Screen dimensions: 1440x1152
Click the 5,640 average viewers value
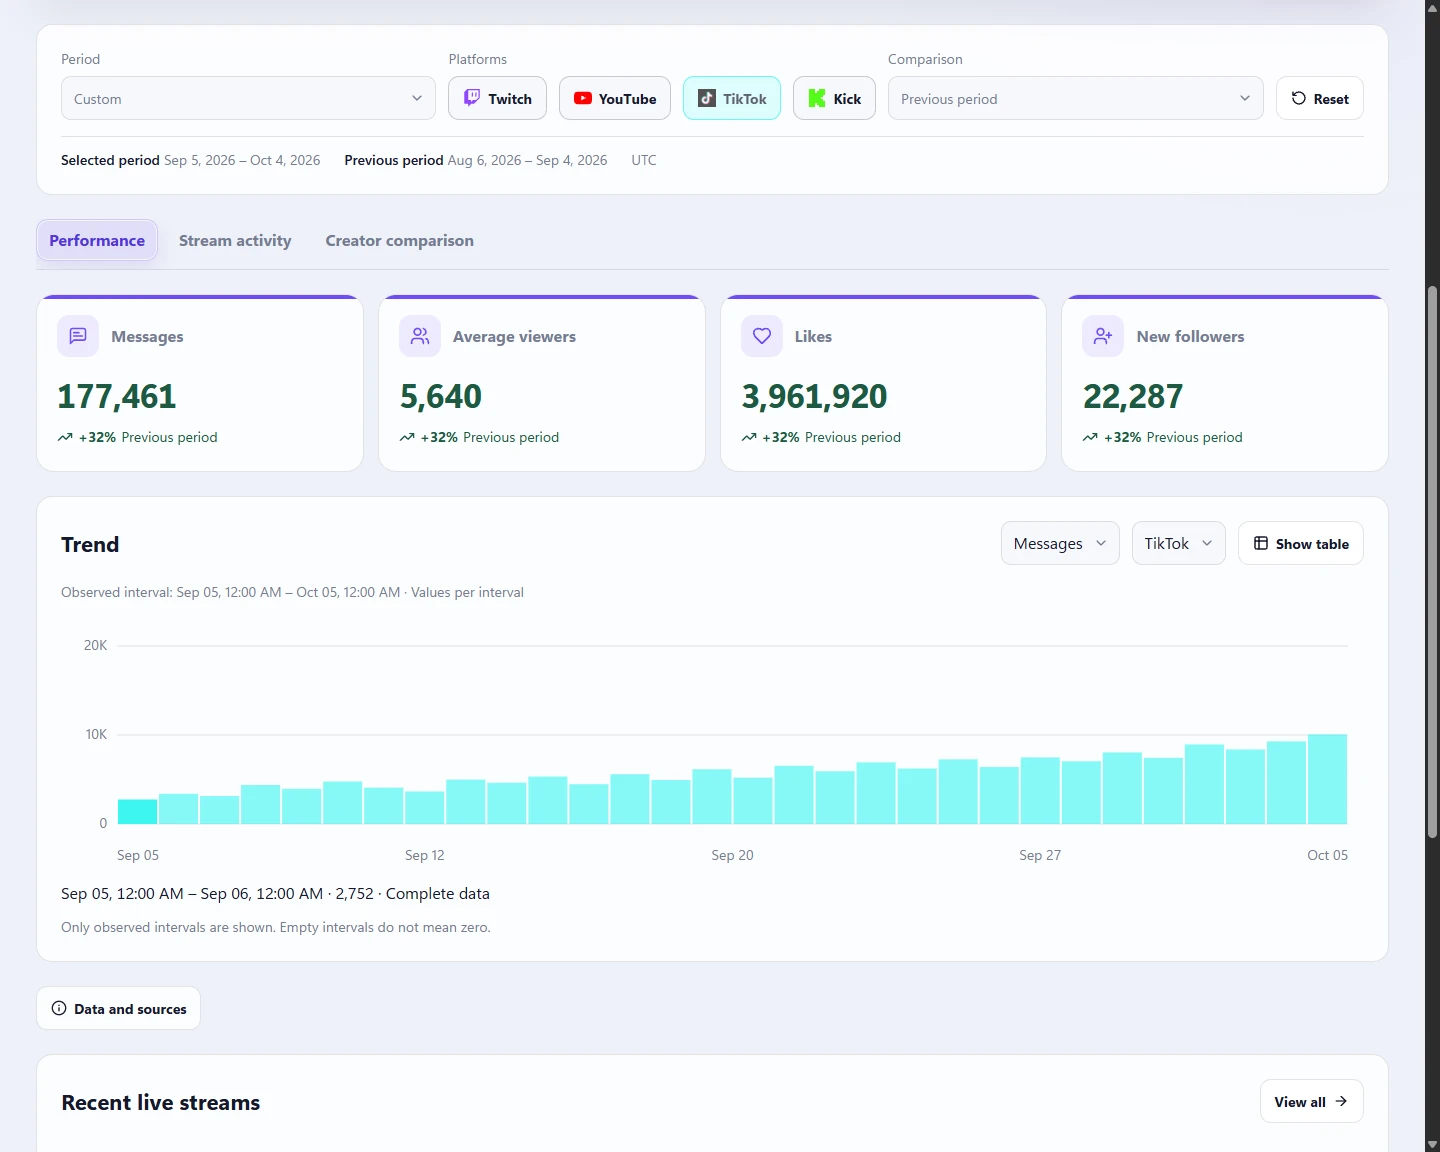[441, 396]
